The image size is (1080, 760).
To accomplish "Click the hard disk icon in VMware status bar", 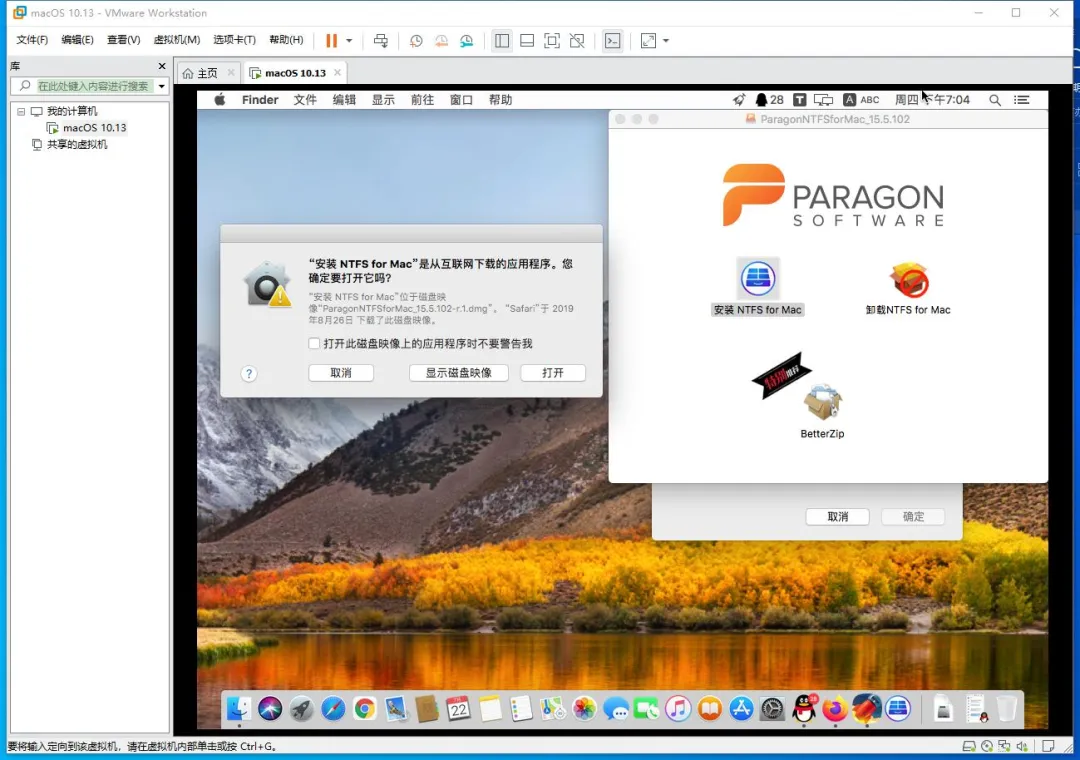I will coord(968,746).
